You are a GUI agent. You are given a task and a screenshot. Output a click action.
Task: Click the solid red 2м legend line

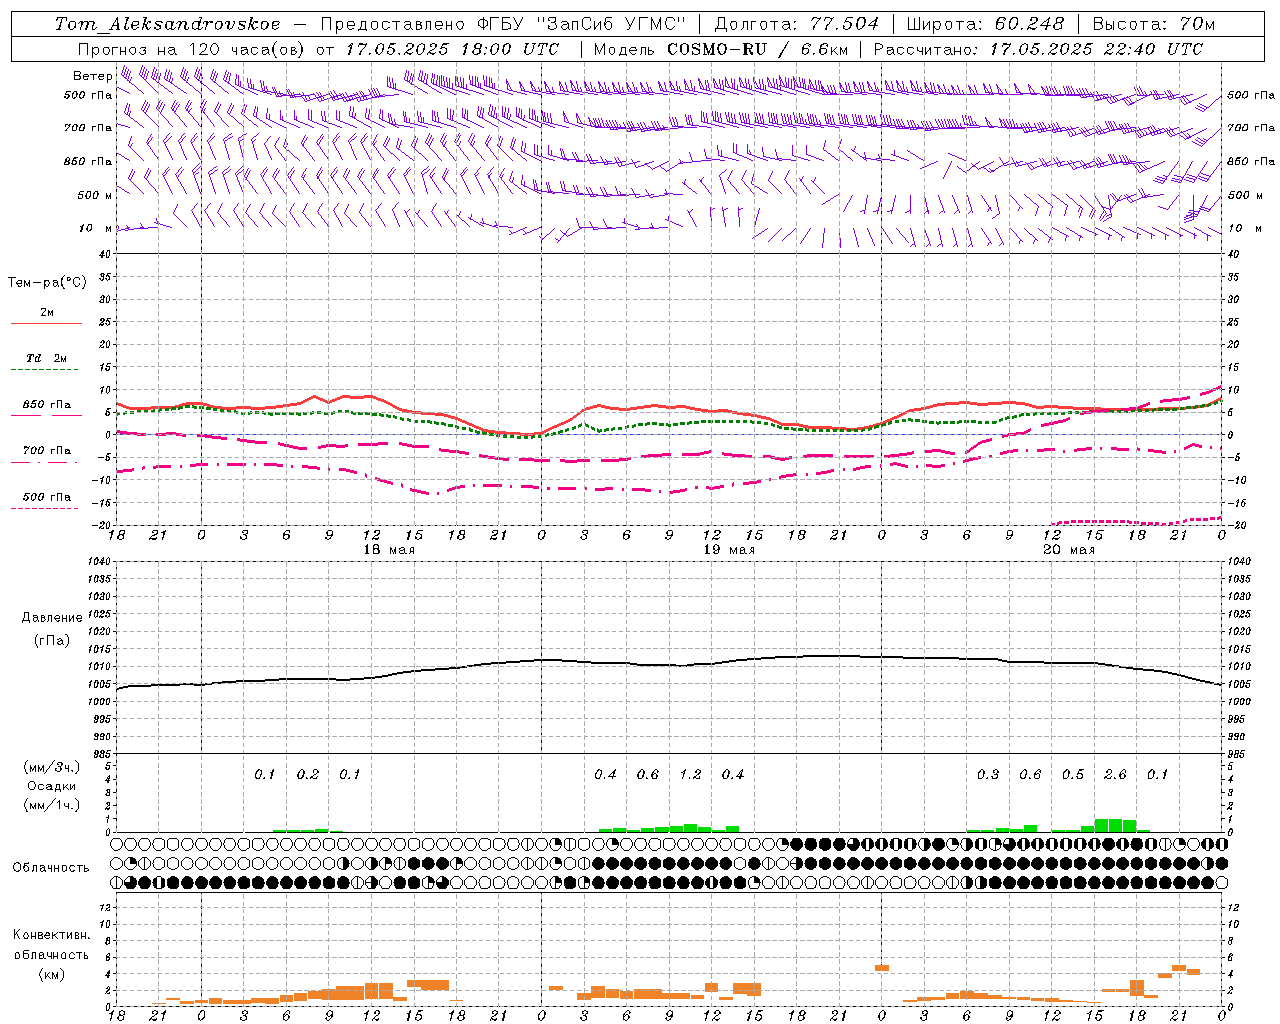point(46,324)
